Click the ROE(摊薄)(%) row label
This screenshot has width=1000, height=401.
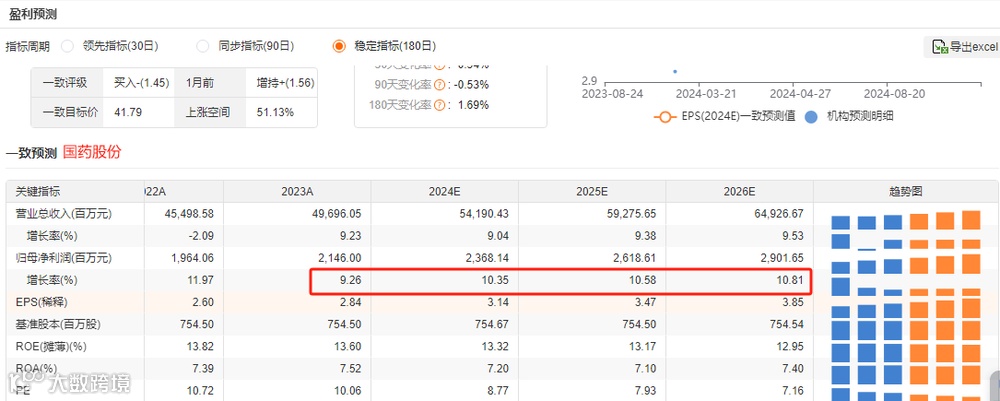point(50,347)
